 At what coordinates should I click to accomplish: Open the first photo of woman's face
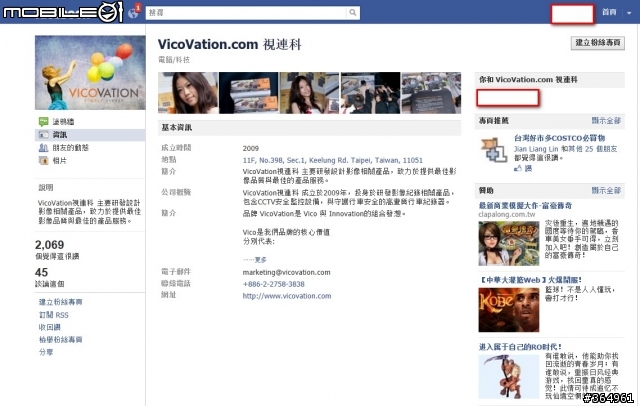point(188,93)
